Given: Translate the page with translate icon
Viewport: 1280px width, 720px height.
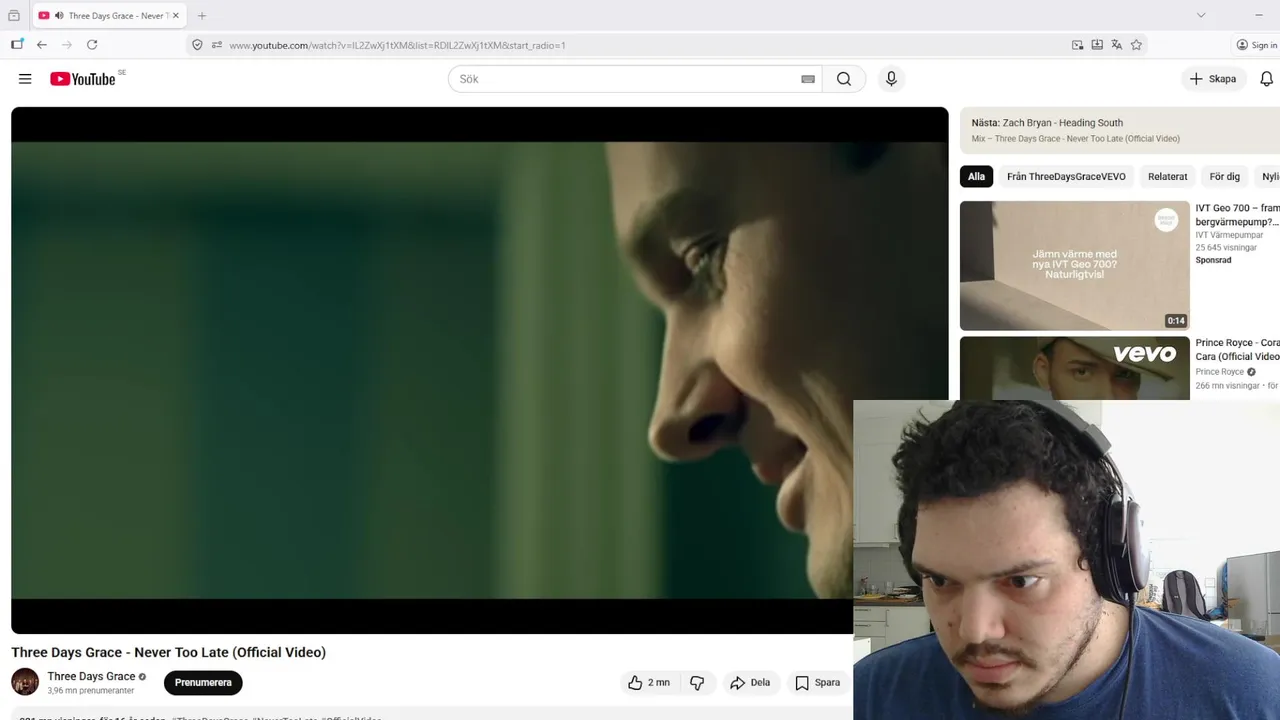Looking at the screenshot, I should point(1116,45).
